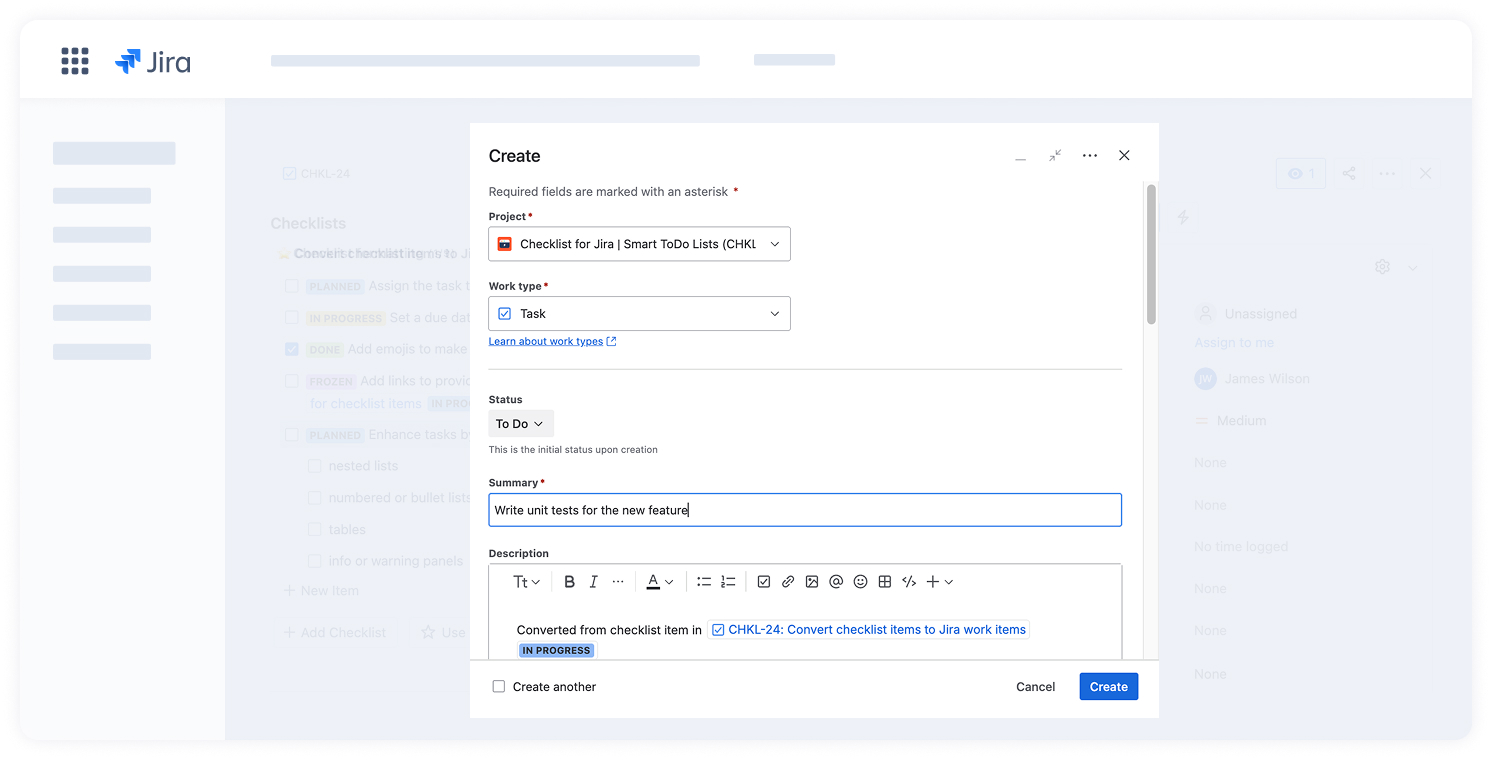Close the Create dialog
Viewport: 1492px width, 760px height.
(x=1124, y=156)
